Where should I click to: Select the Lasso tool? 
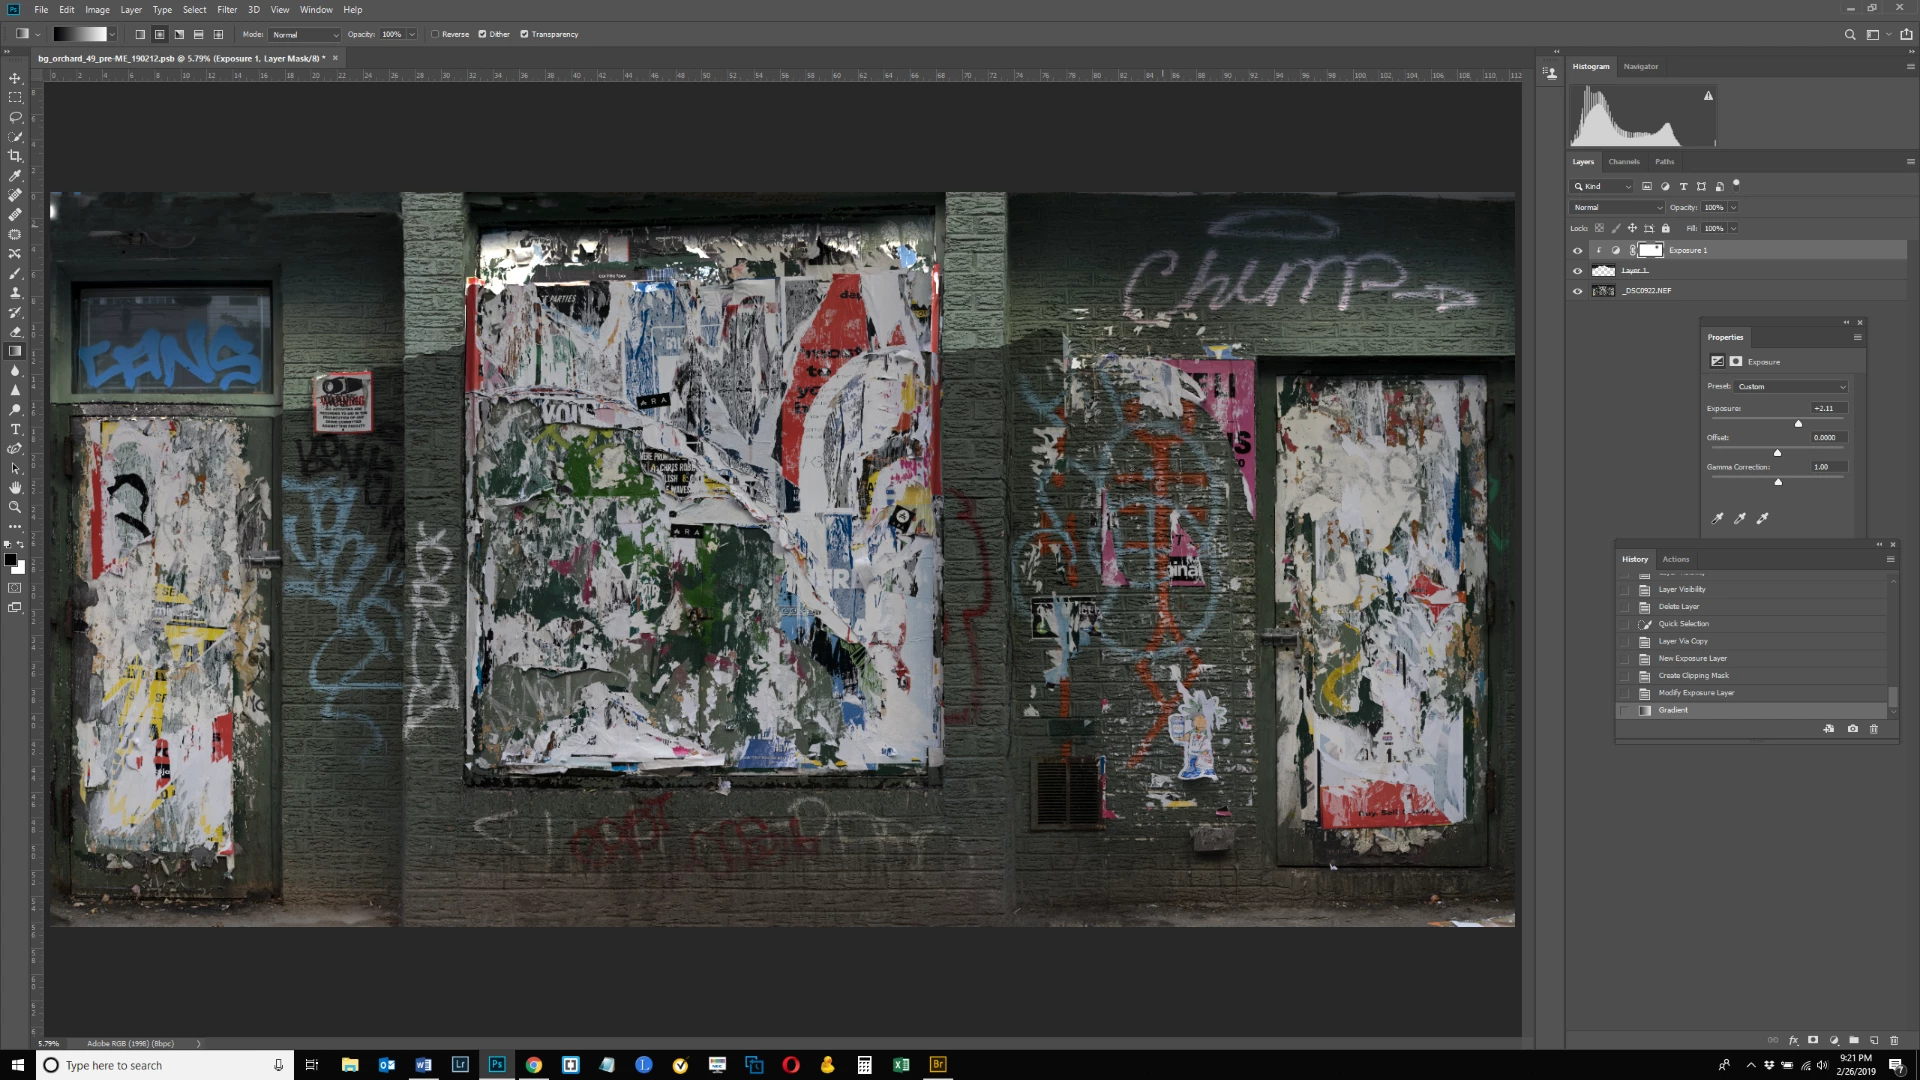15,117
